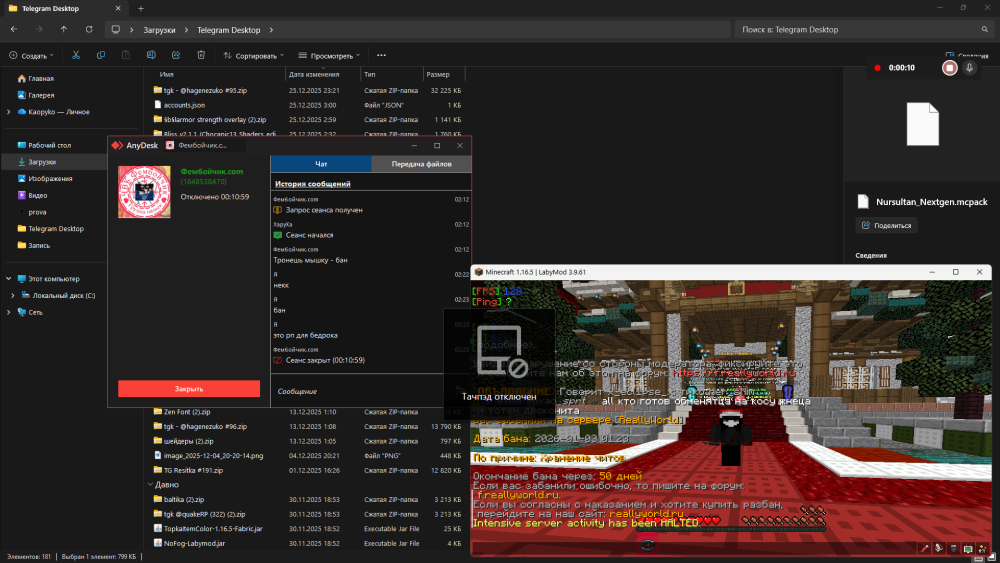Click Nursultan_Nextgen.mcpack name in details pane

(931, 201)
